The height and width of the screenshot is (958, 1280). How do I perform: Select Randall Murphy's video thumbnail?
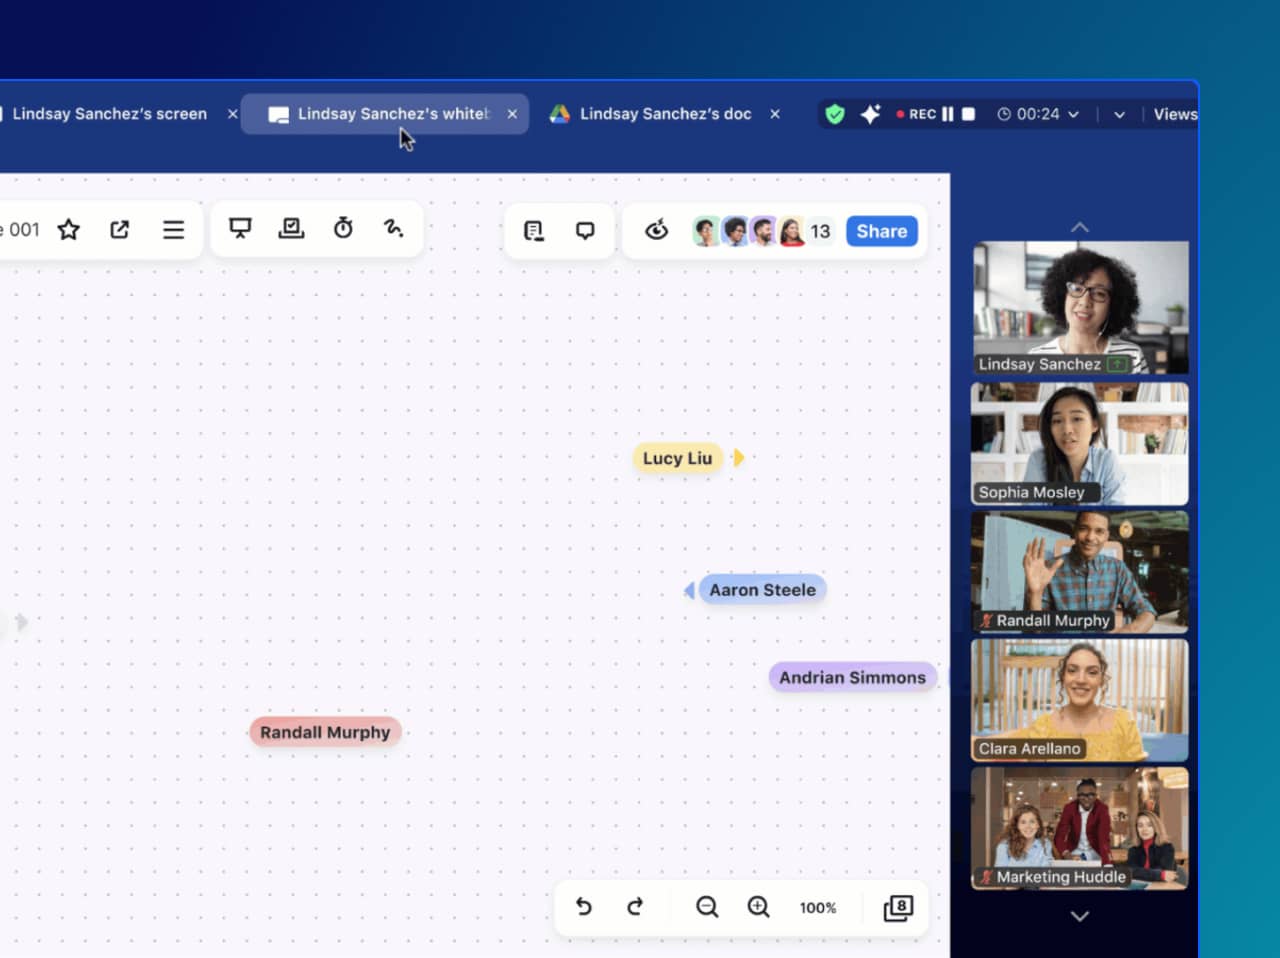pos(1079,570)
